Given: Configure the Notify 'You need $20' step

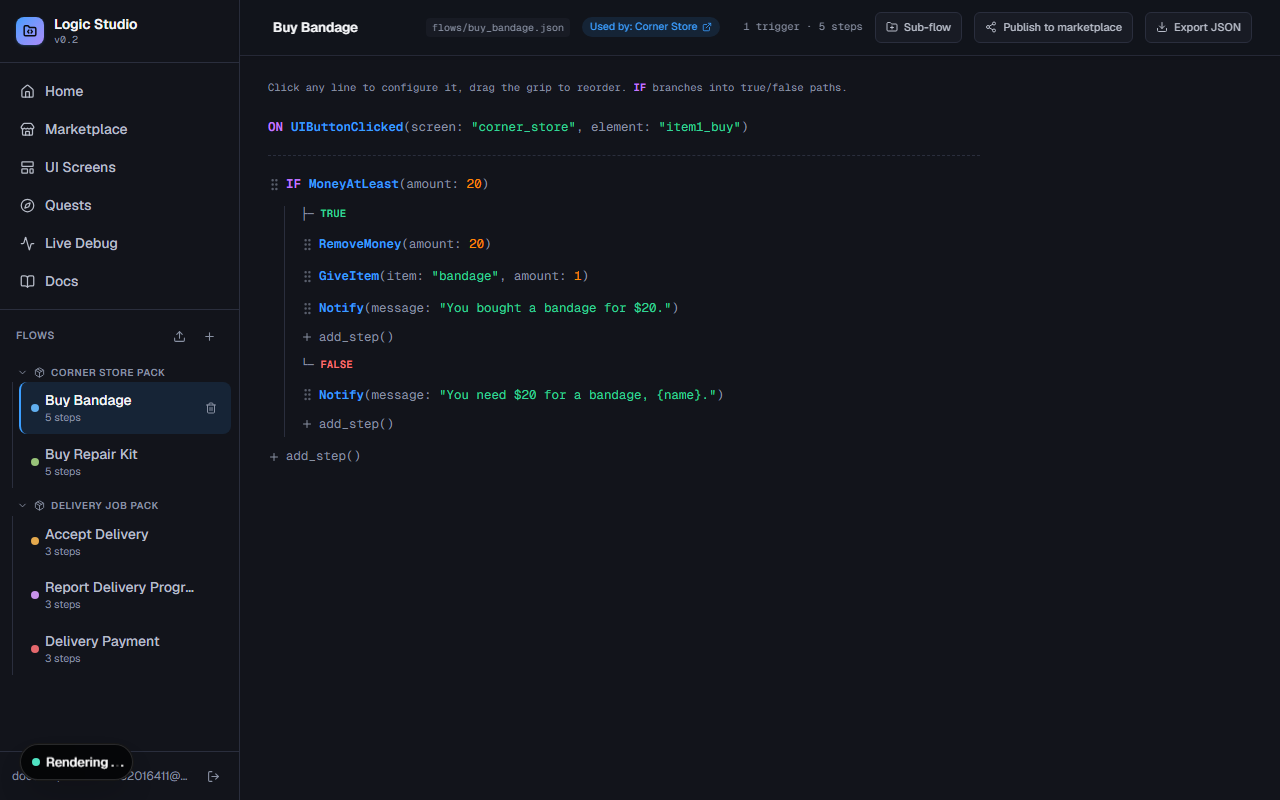Looking at the screenshot, I should pyautogui.click(x=521, y=395).
